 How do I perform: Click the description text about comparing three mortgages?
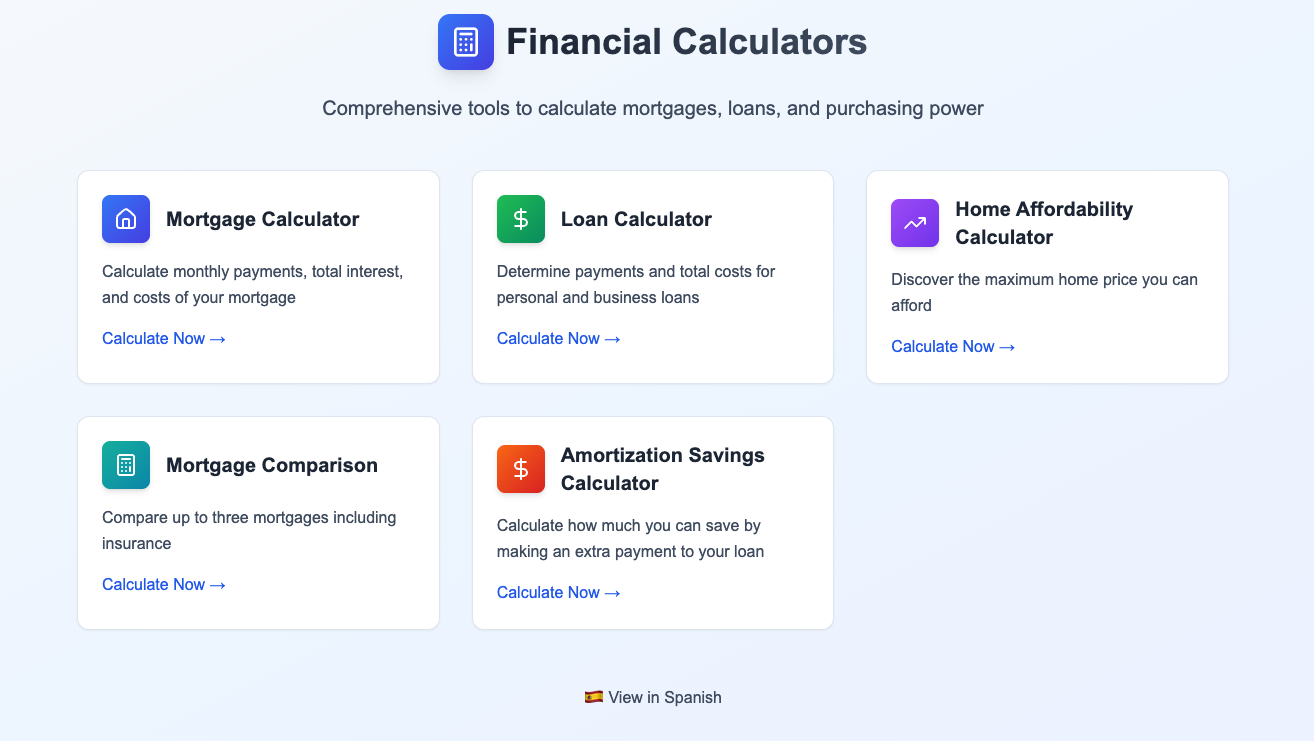(x=249, y=530)
